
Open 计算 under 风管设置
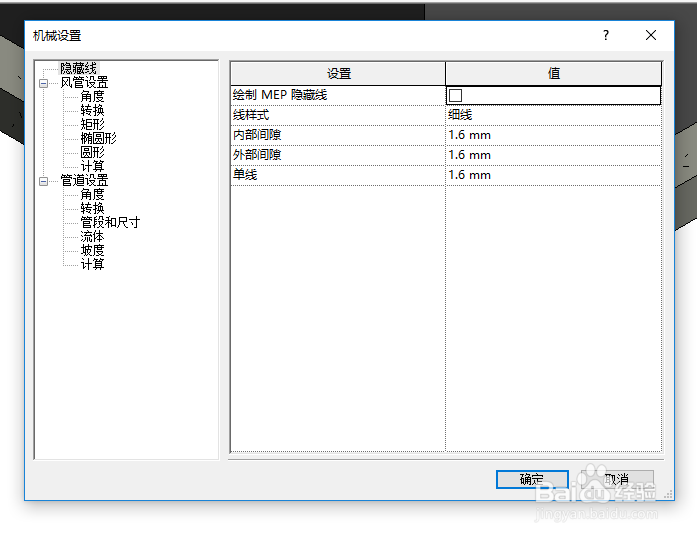92,166
